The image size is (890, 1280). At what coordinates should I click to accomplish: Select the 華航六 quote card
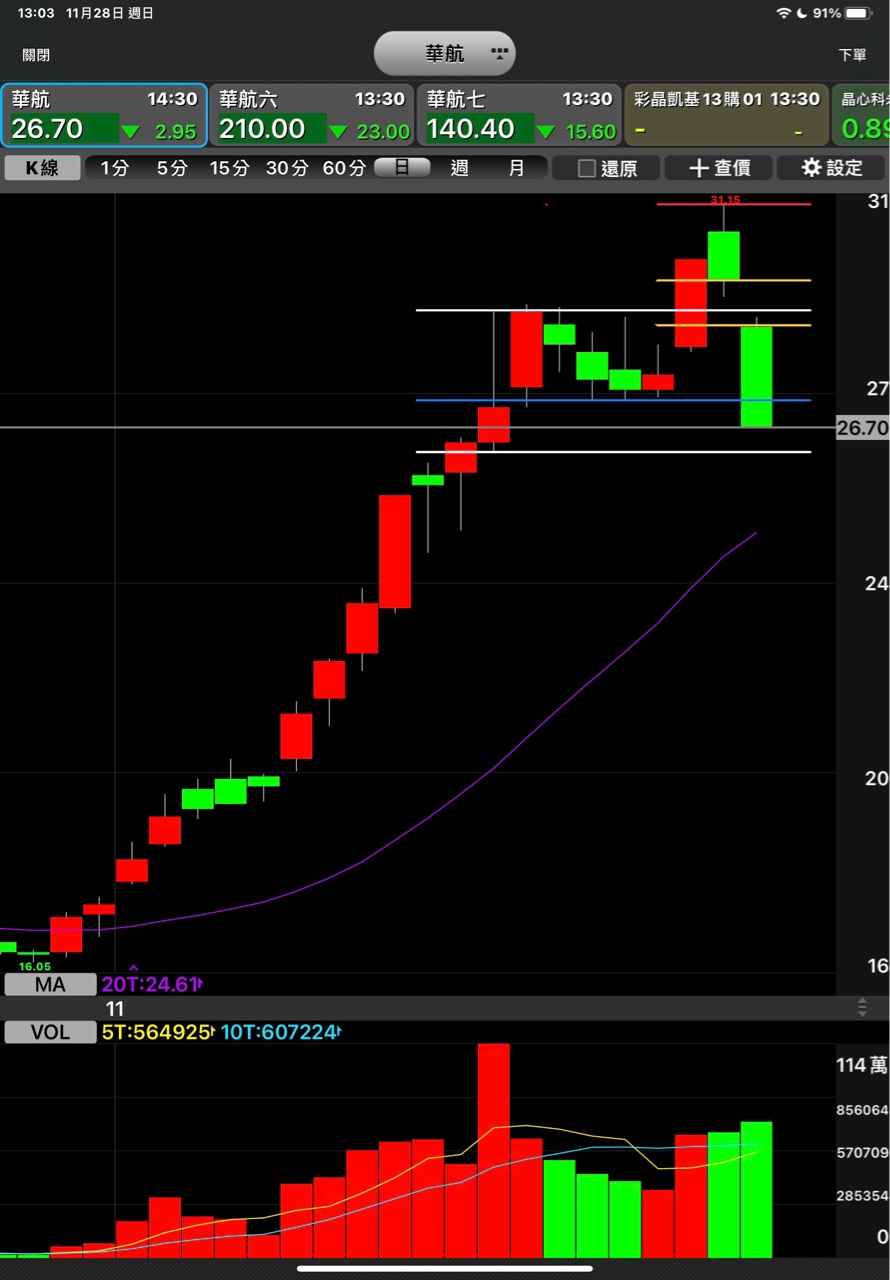click(312, 115)
